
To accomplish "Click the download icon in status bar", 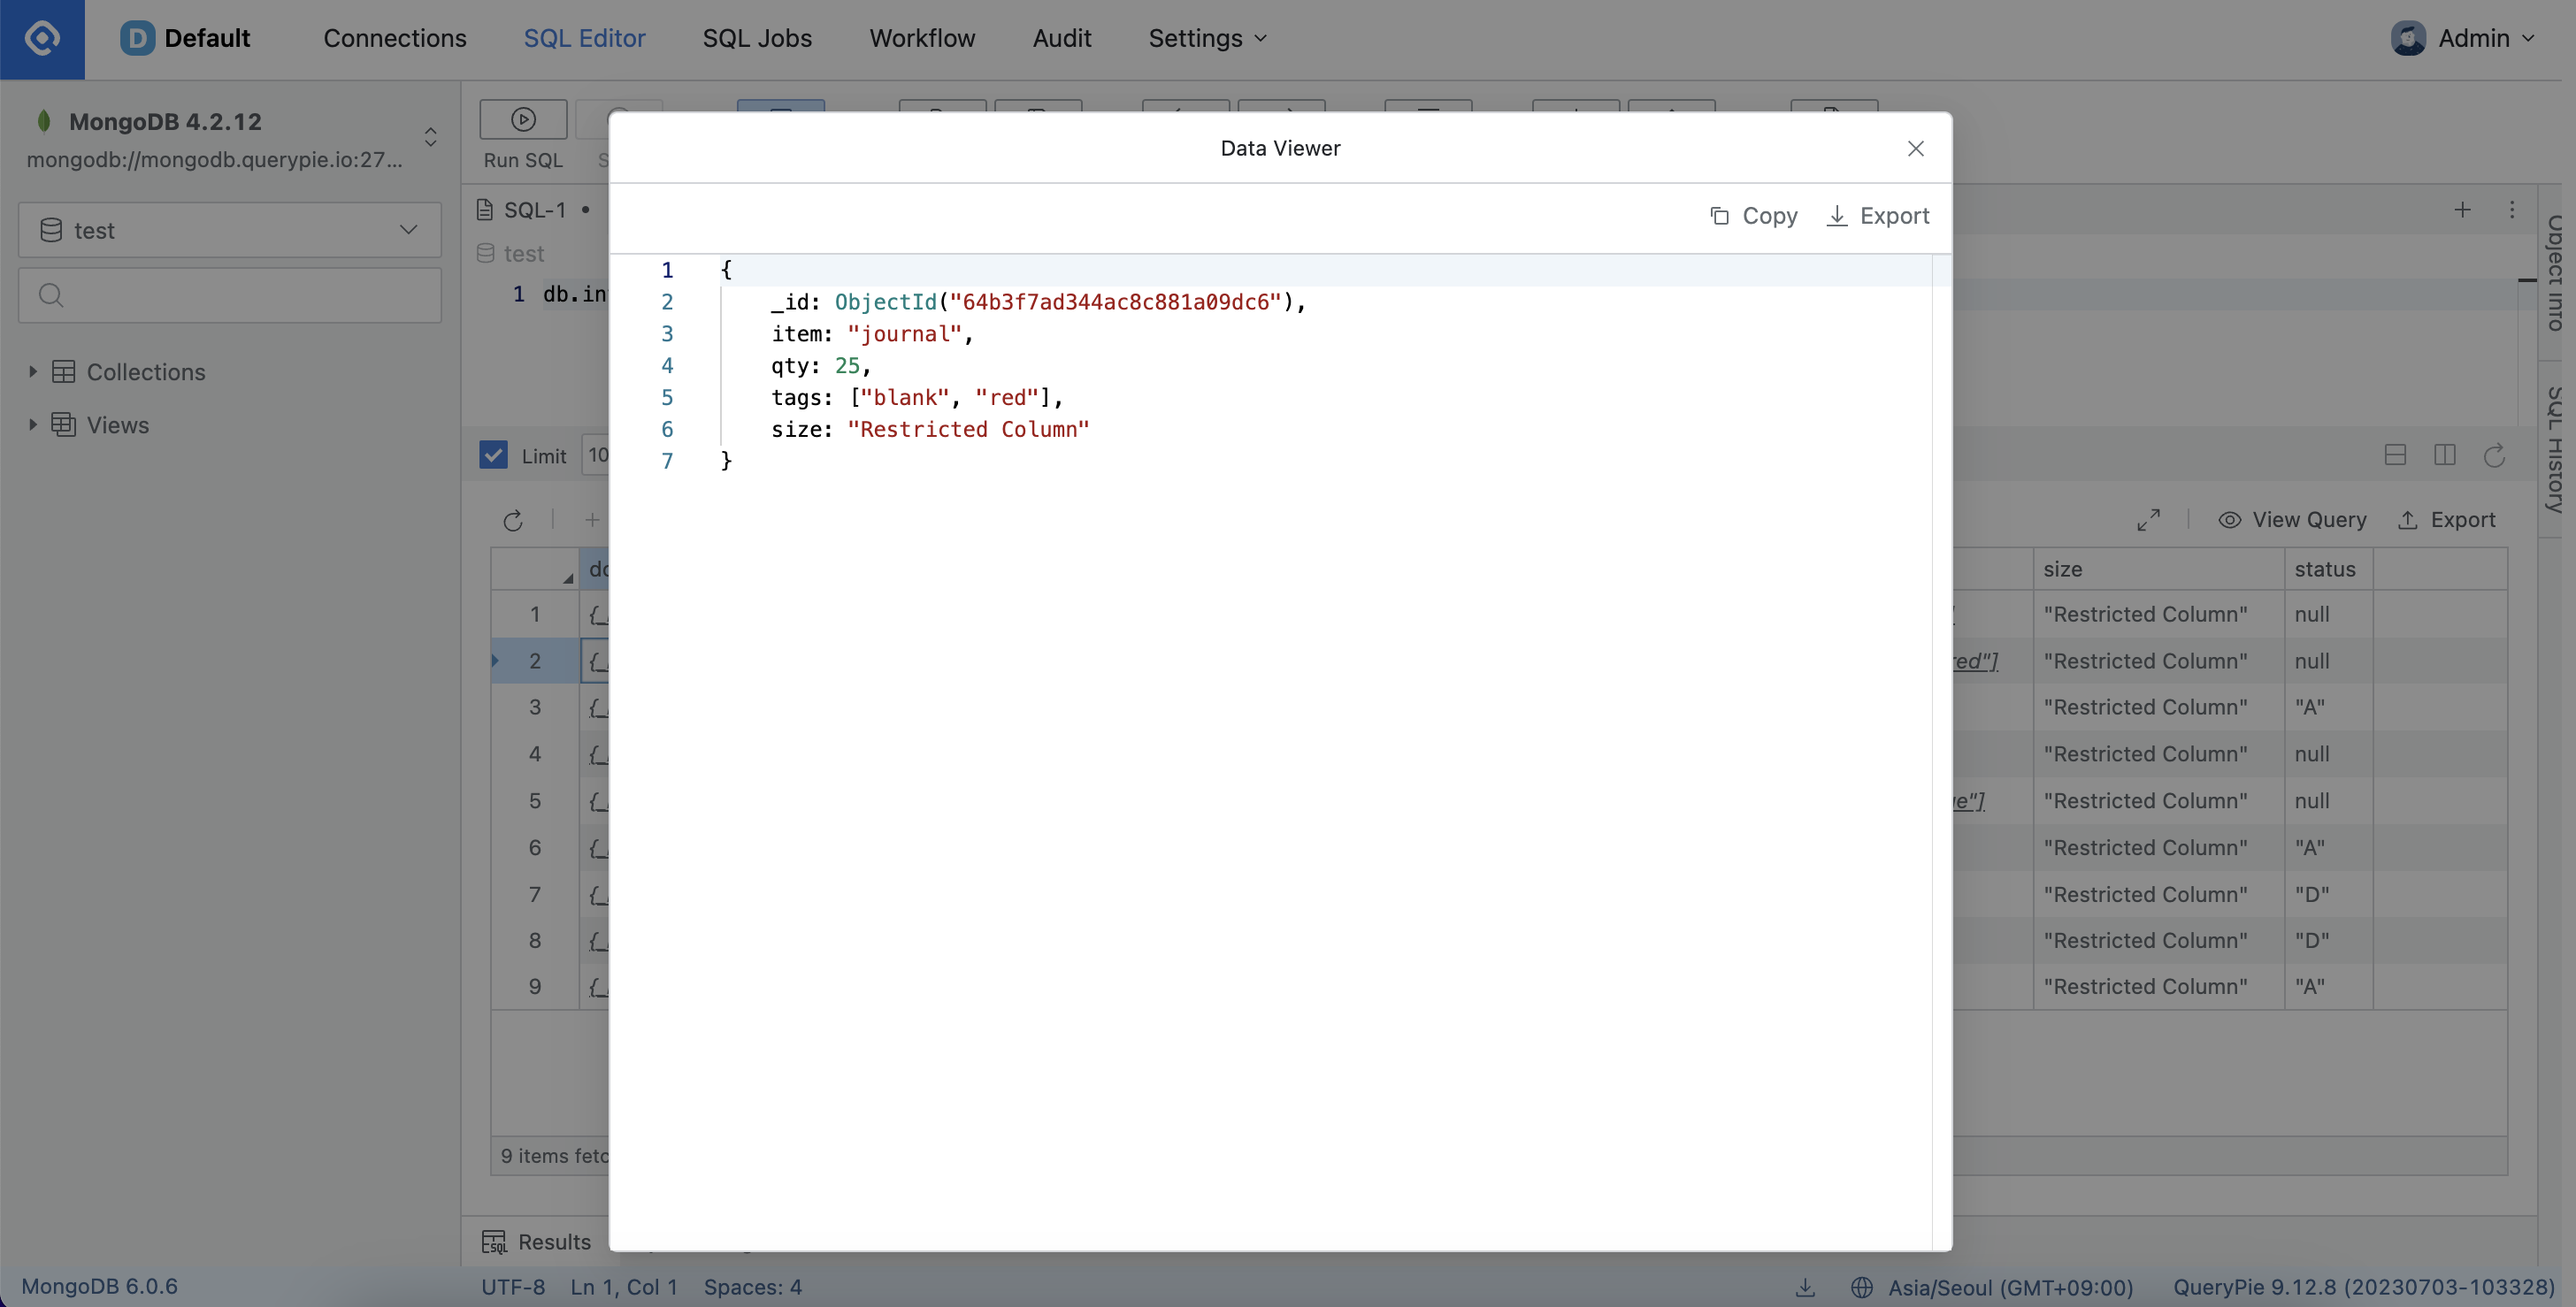I will [1804, 1287].
